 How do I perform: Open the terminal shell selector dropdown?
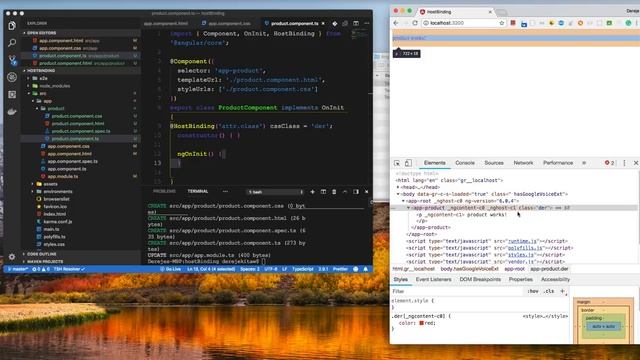click(x=275, y=192)
